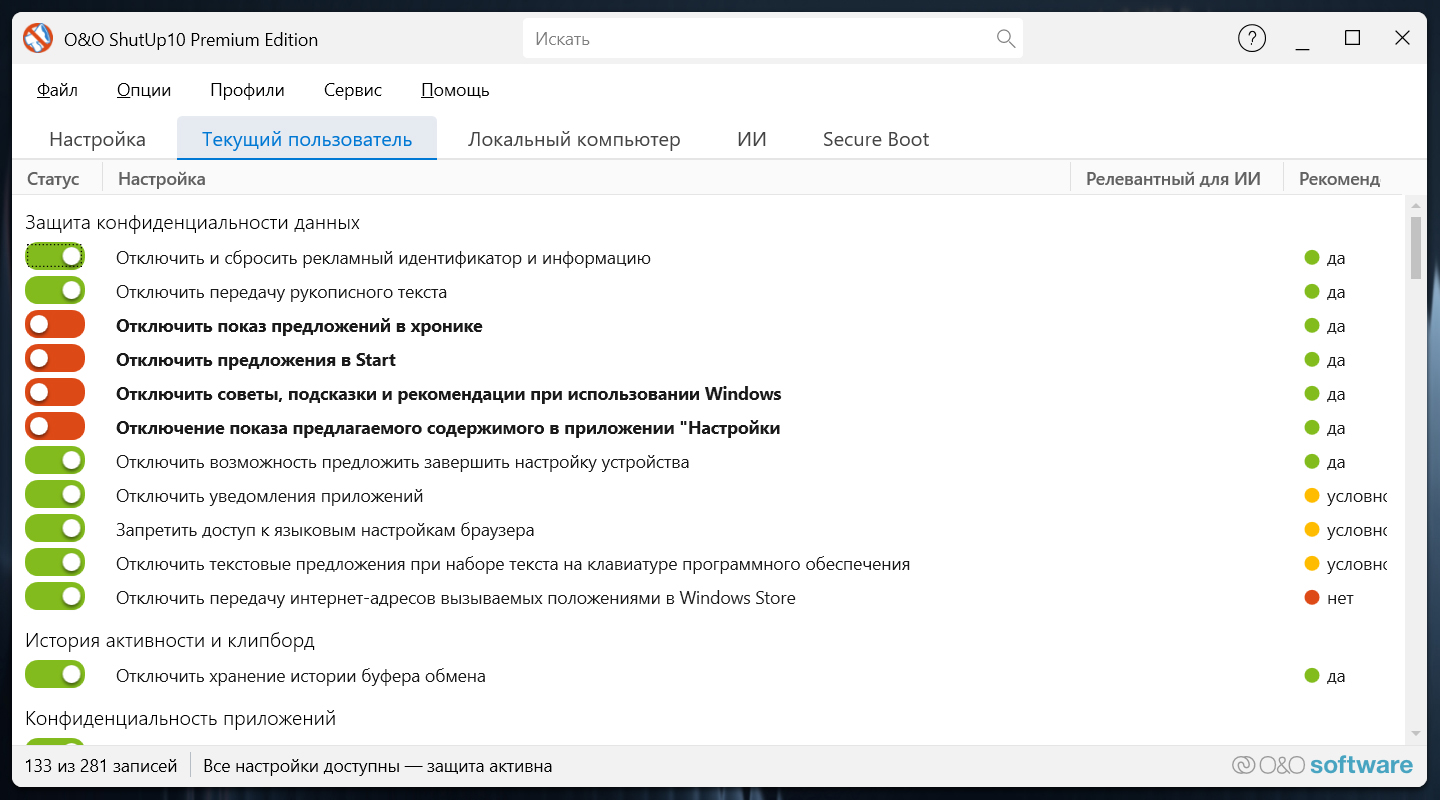Click the vertical scrollbar down arrow
Image resolution: width=1440 pixels, height=800 pixels.
(x=1415, y=733)
